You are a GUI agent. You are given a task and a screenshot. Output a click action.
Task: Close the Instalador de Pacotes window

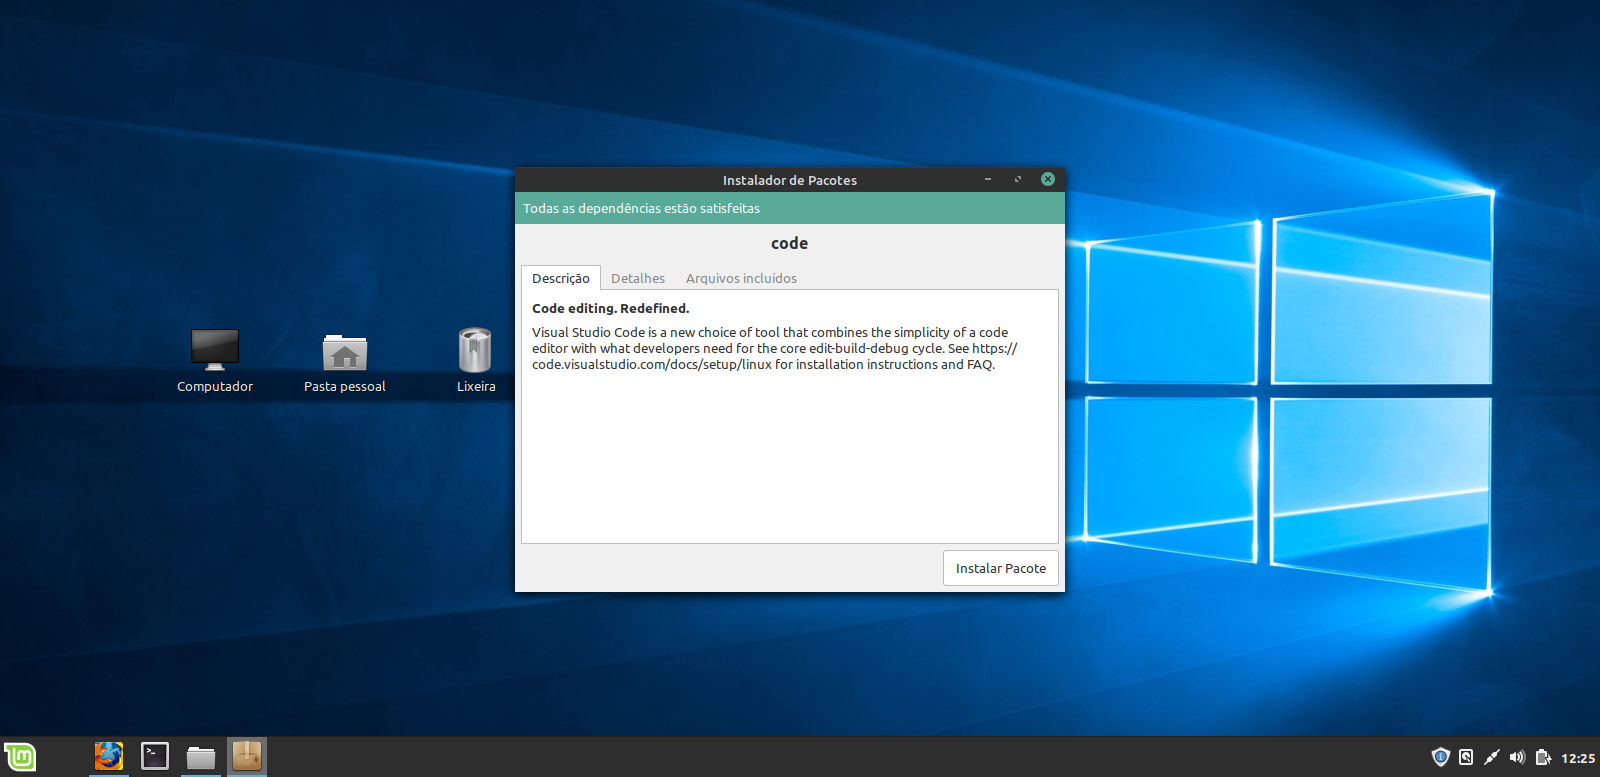tap(1048, 179)
